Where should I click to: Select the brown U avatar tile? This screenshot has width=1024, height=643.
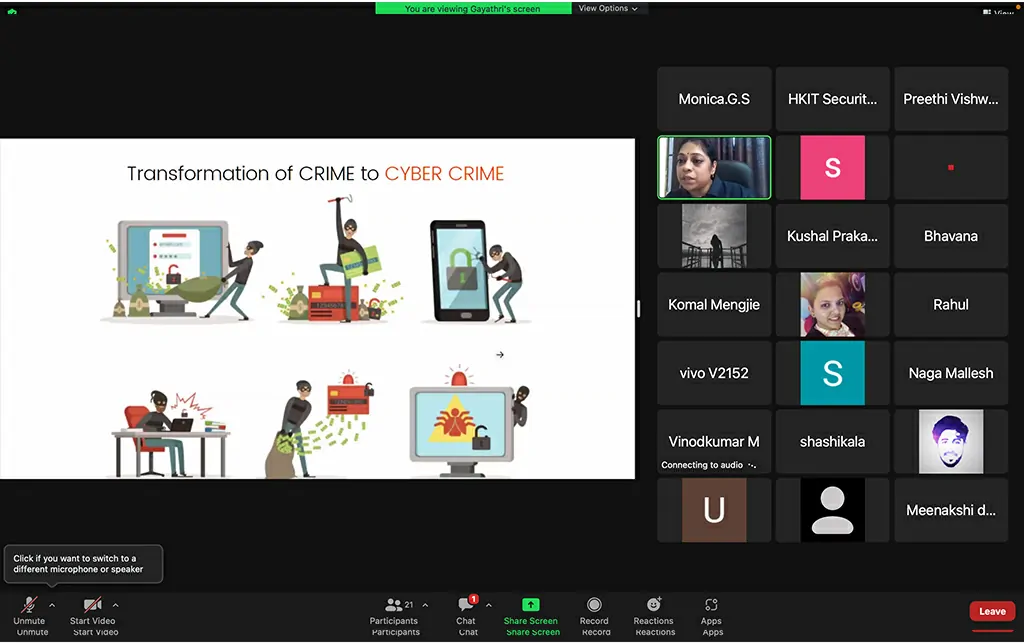(x=714, y=510)
